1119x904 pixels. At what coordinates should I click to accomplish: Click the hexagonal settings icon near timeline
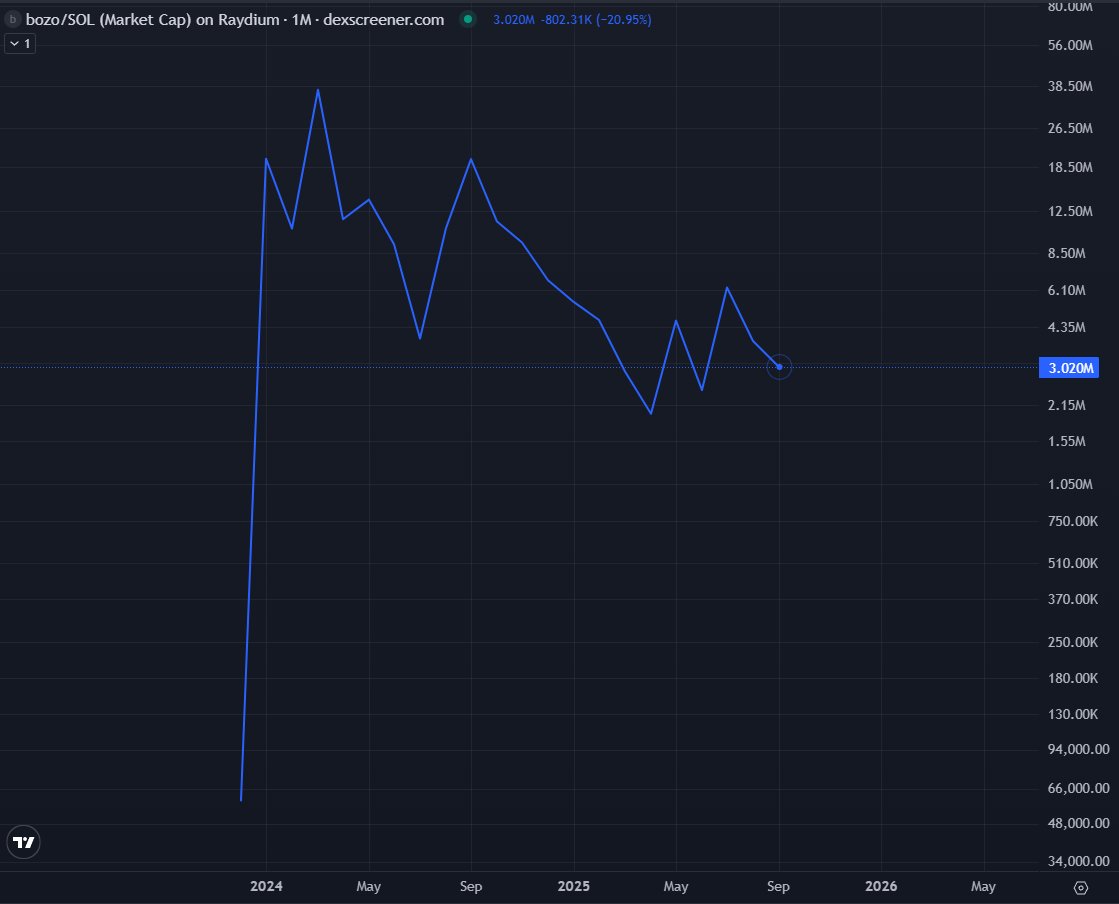coord(1081,887)
